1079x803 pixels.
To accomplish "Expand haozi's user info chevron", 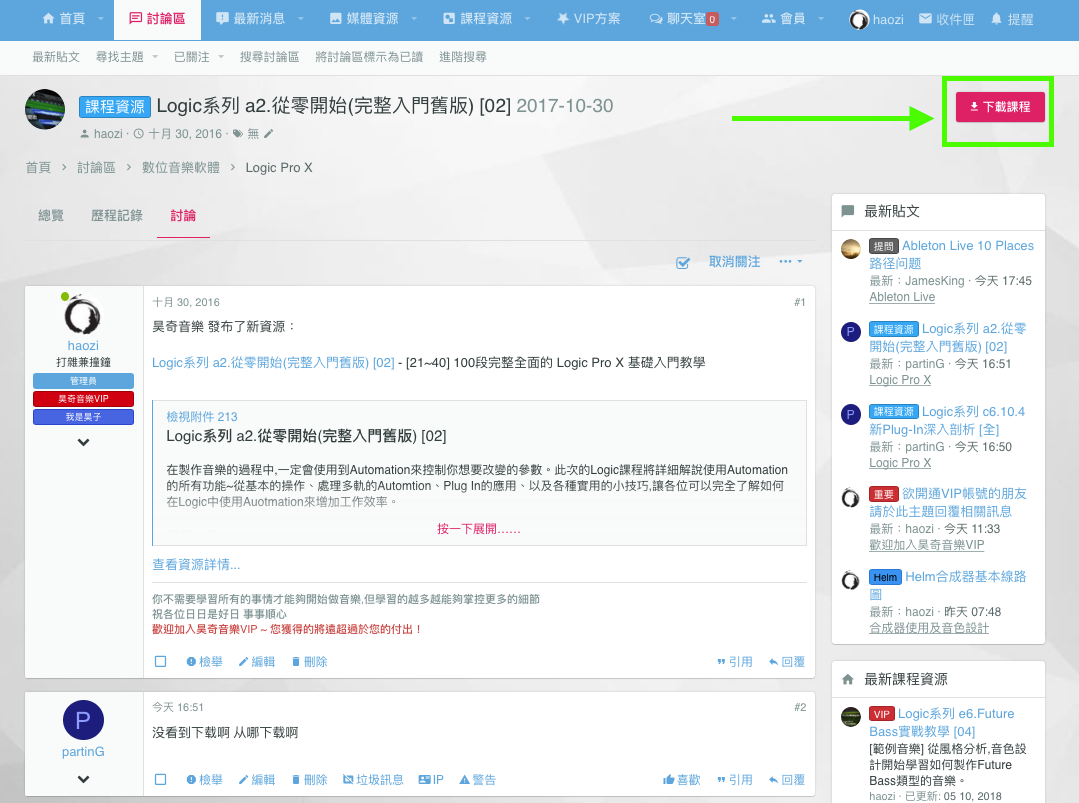I will tap(83, 442).
